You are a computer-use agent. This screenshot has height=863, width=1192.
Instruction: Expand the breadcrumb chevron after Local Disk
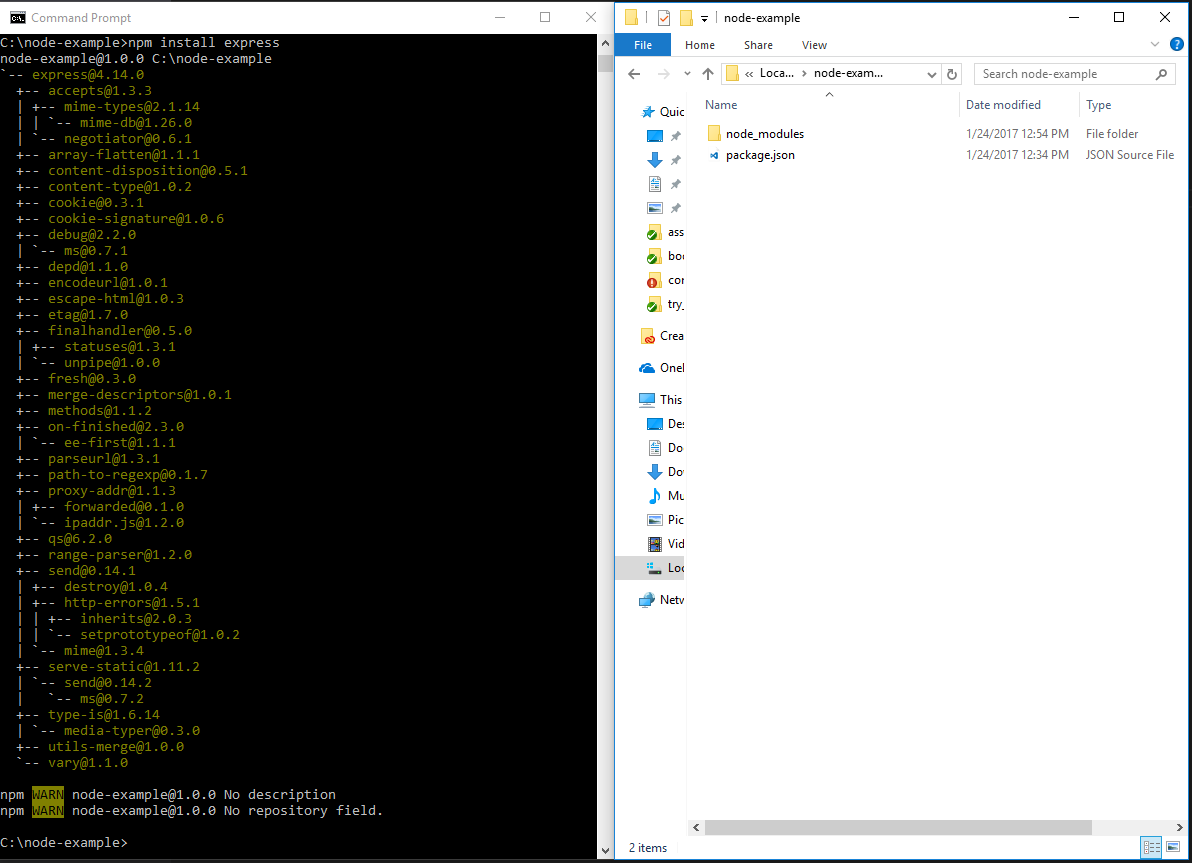[805, 73]
